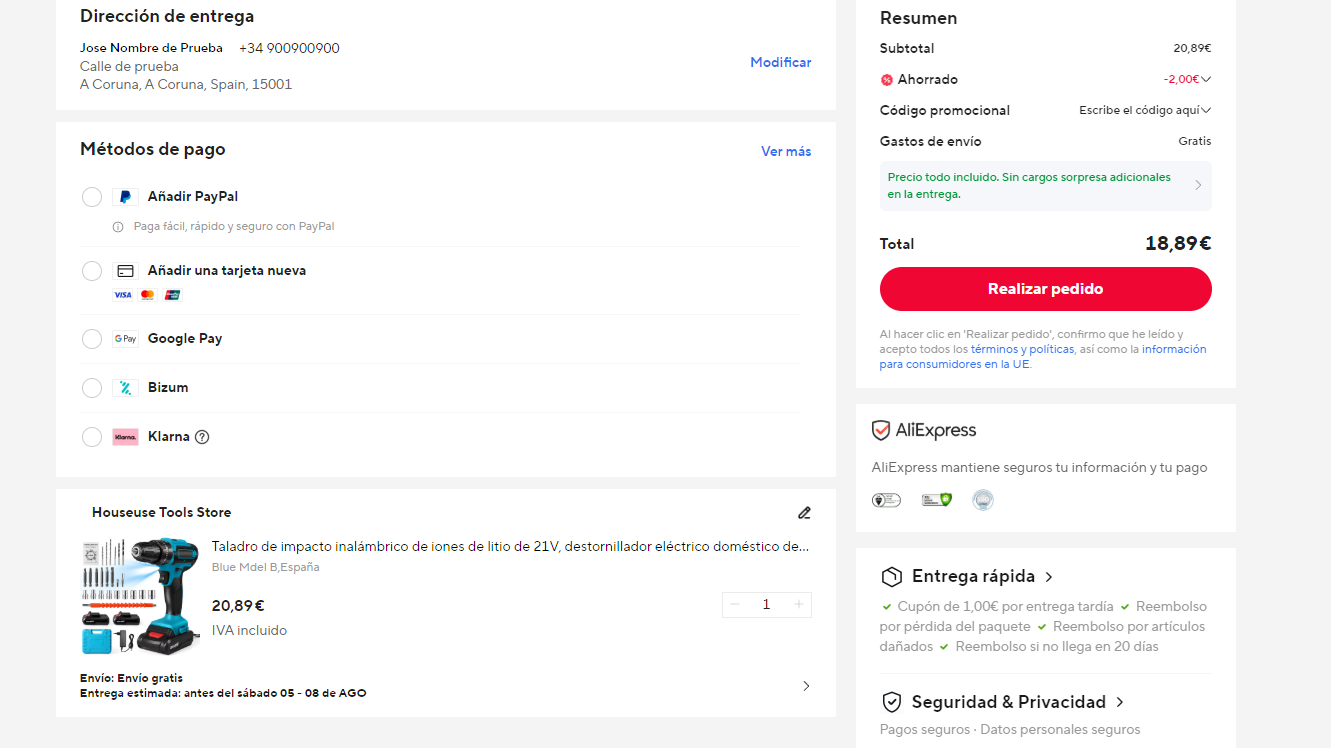Click the UnionPay card logo
This screenshot has height=748, width=1331.
172,295
